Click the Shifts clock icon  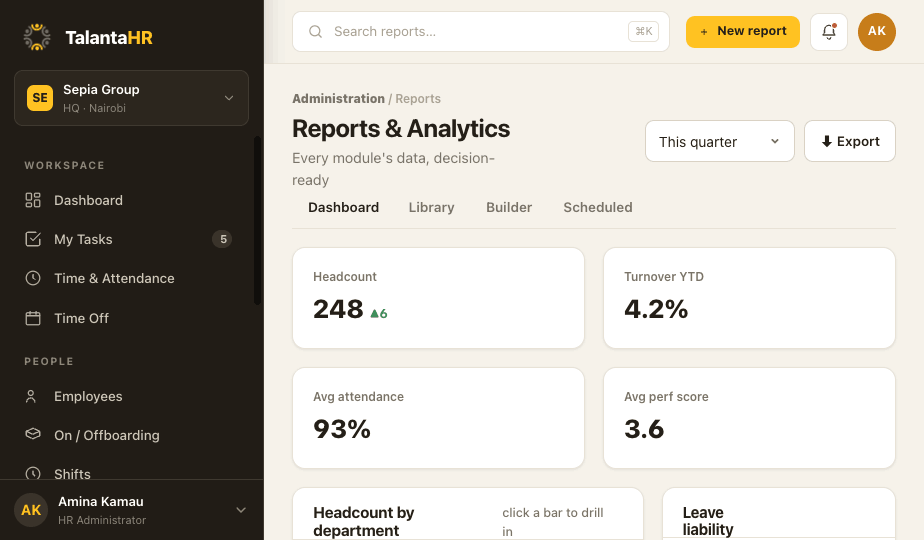coord(33,473)
